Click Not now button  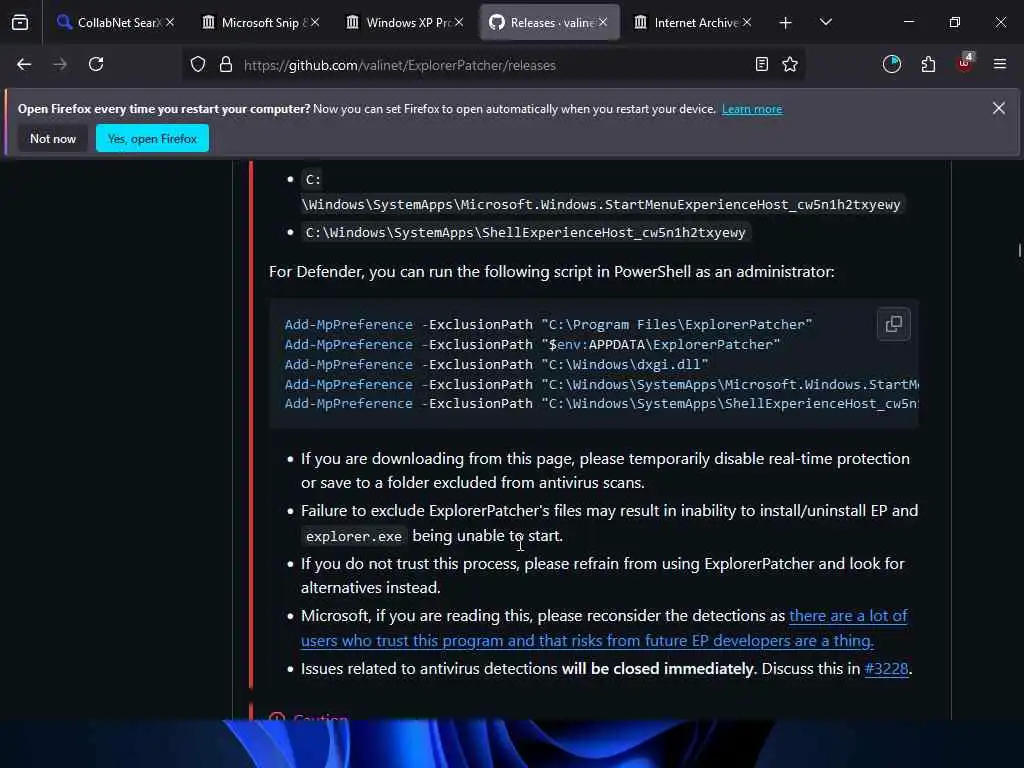[x=53, y=138]
